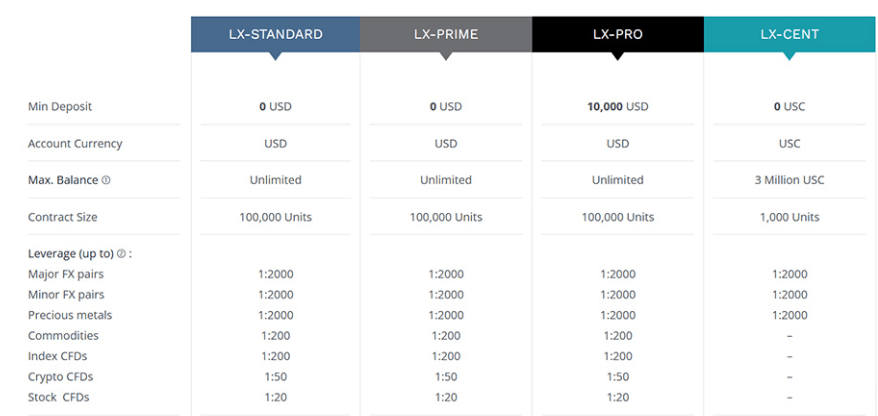Click the Leverage info icon
This screenshot has width=878, height=416.
[x=122, y=254]
